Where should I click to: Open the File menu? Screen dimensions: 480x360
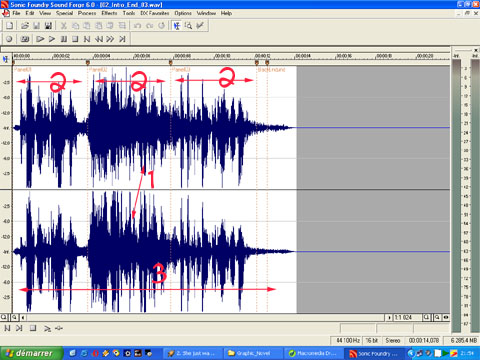click(x=16, y=13)
